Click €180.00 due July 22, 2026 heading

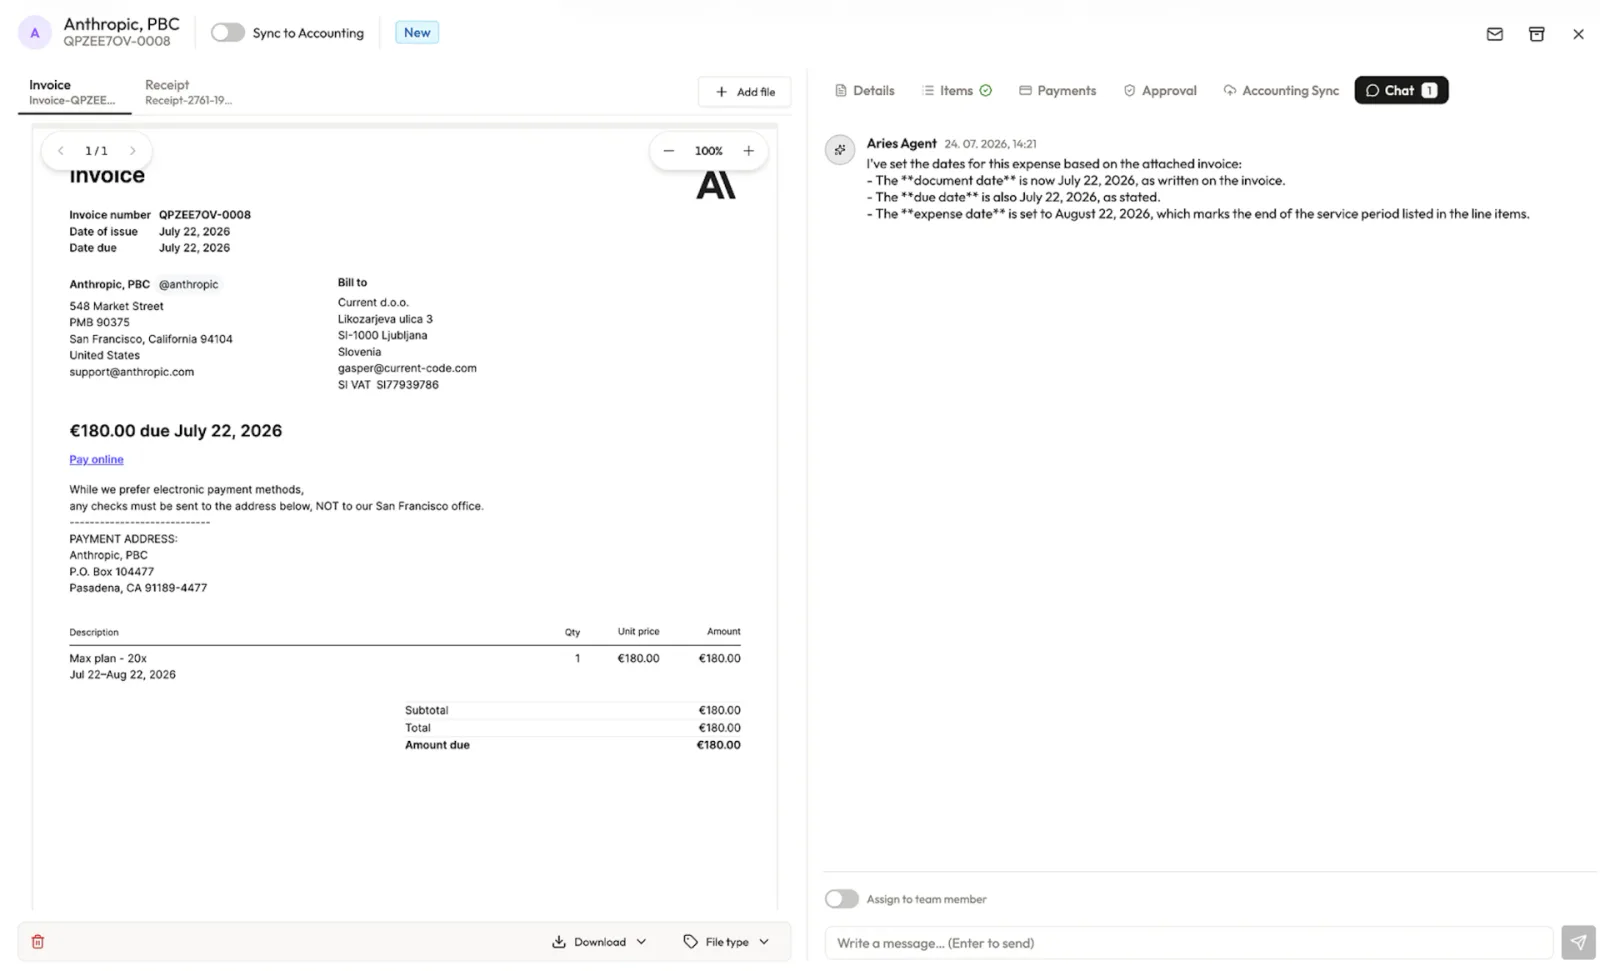tap(175, 431)
